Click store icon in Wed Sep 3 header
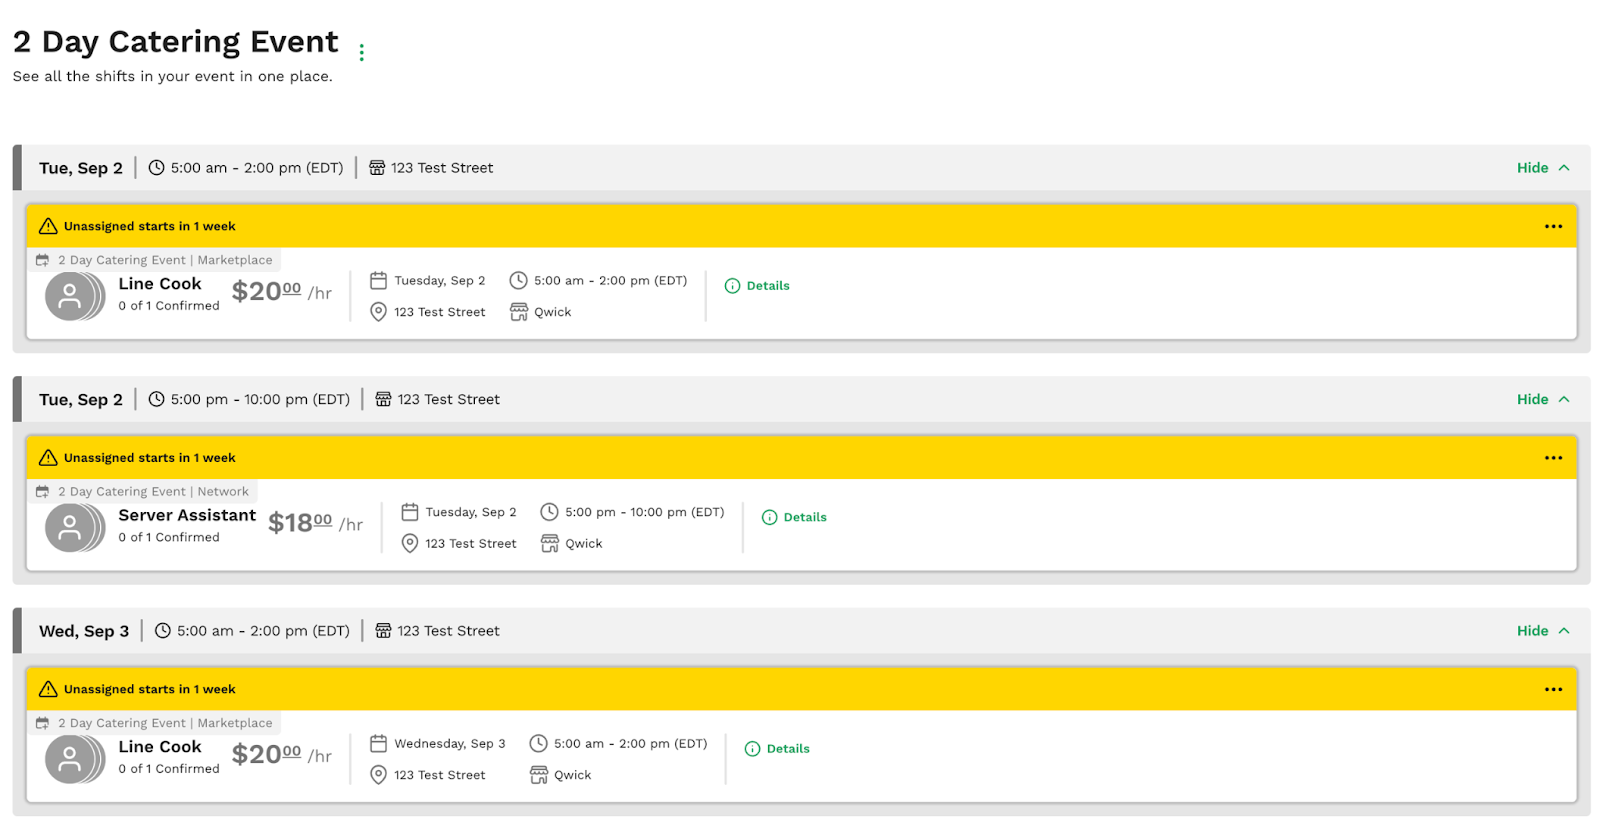Screen dimensions: 1600x838 click(x=383, y=631)
